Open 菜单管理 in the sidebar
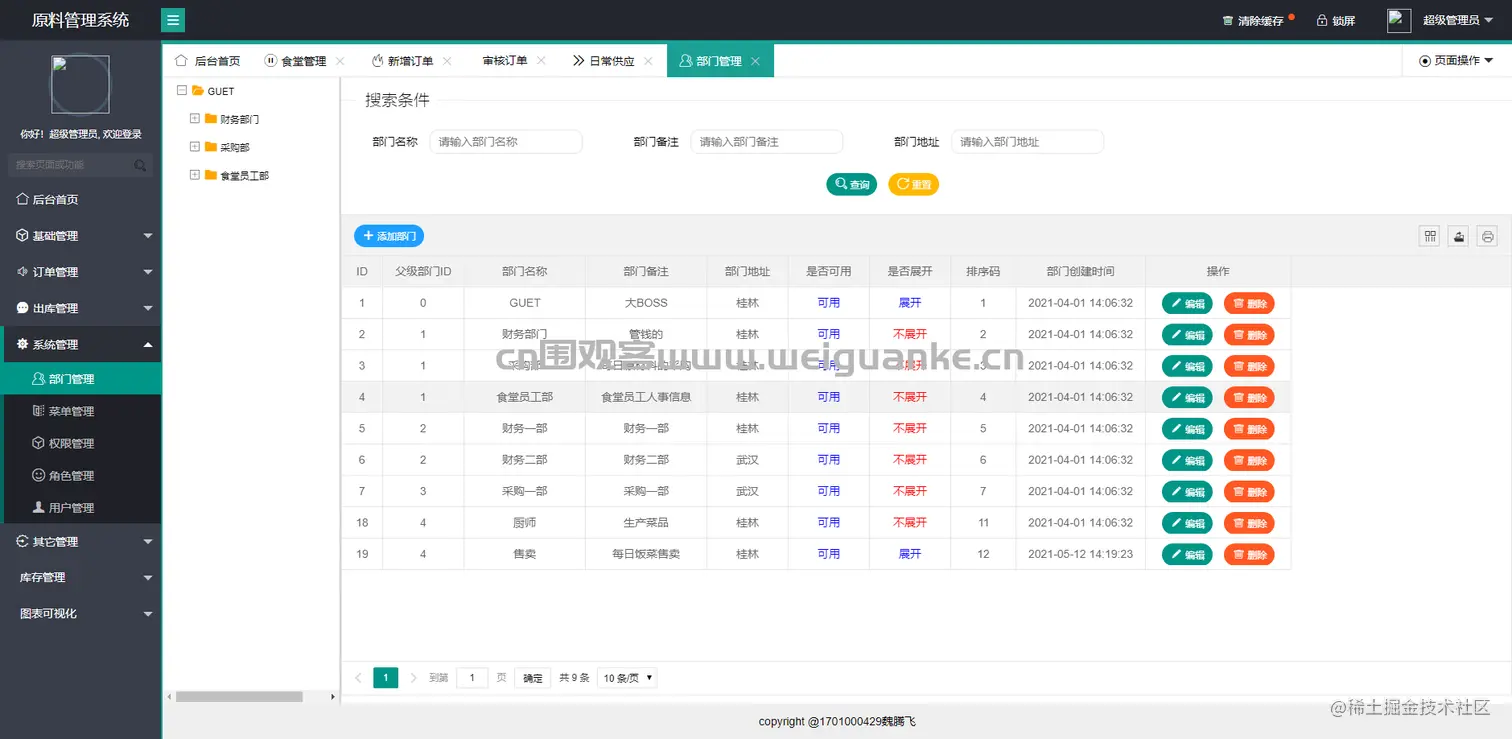The width and height of the screenshot is (1512, 739). coord(81,411)
